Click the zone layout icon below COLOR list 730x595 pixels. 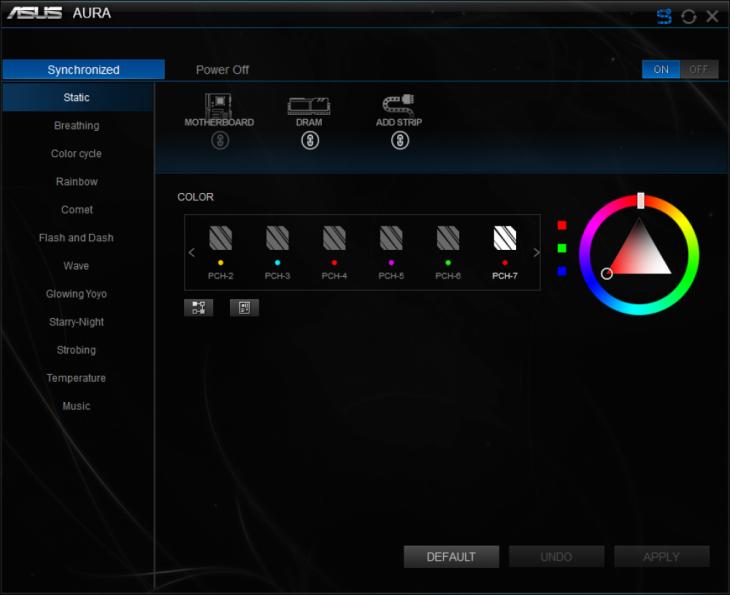244,307
